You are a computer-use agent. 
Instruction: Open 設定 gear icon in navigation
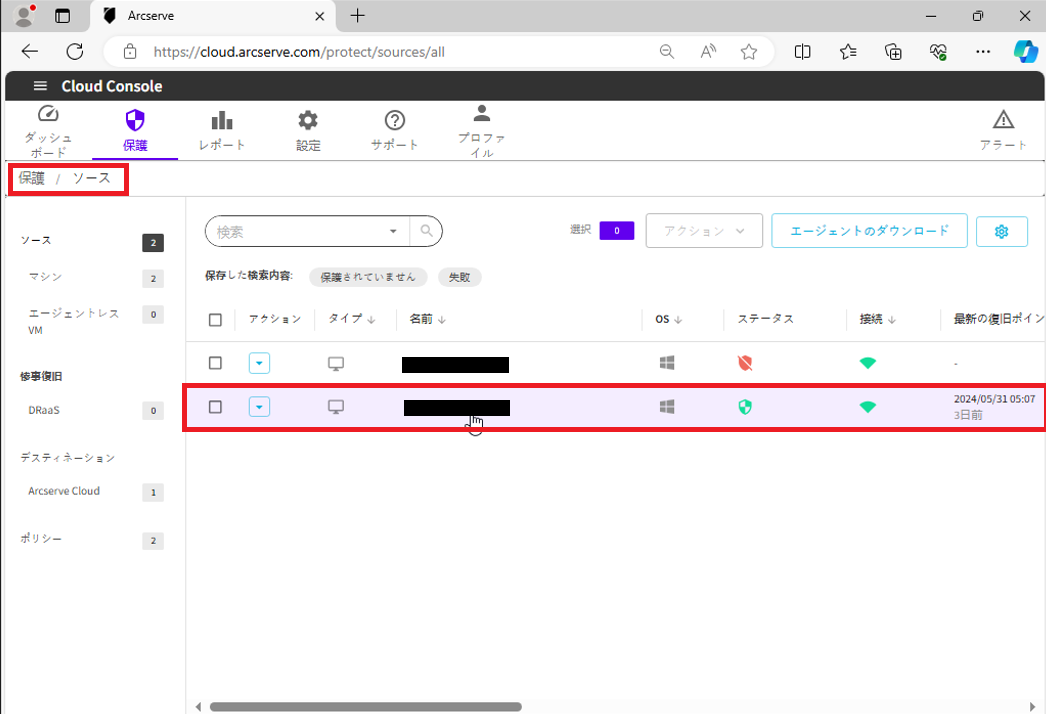pos(308,121)
